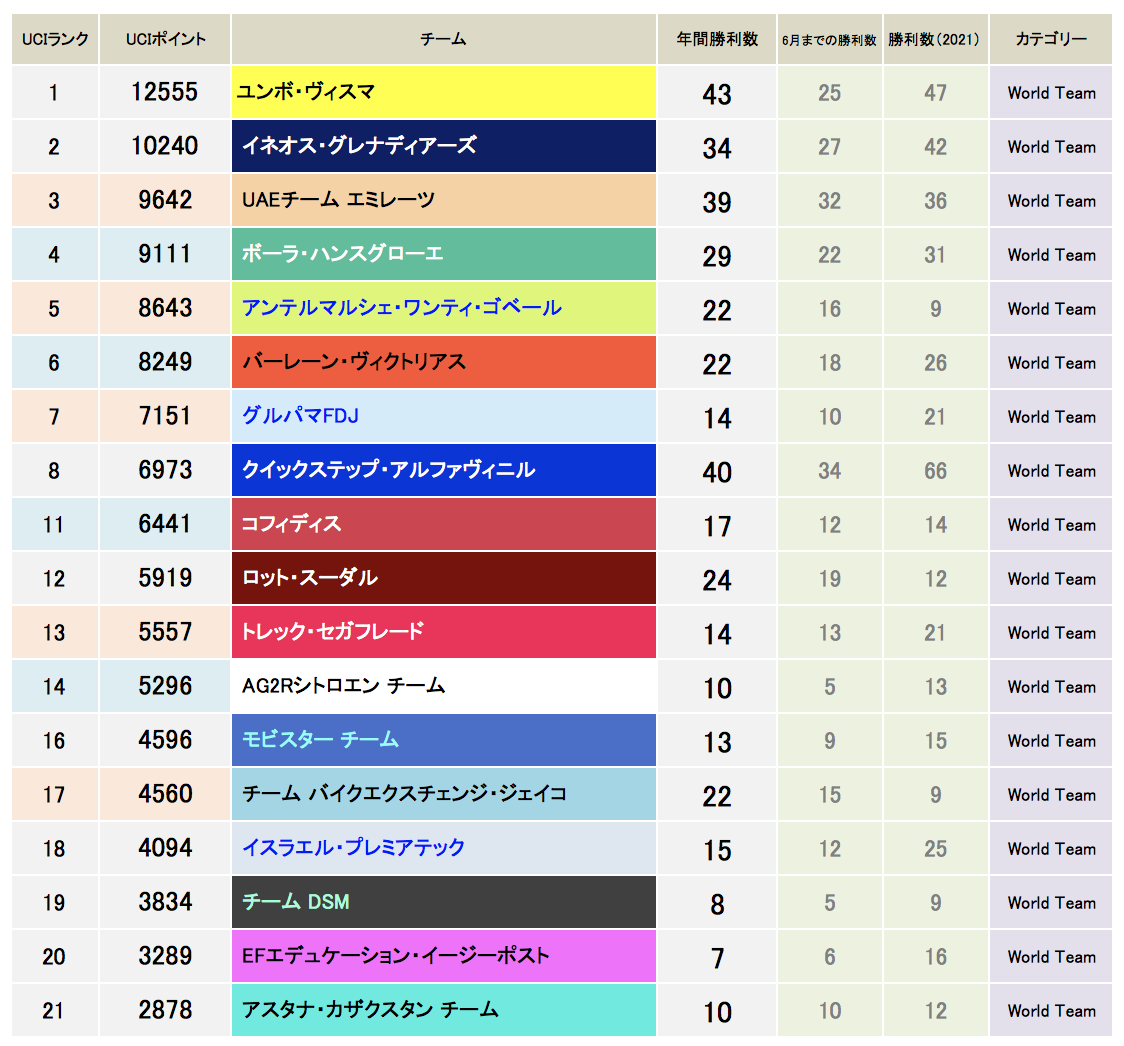This screenshot has height=1046, width=1124.
Task: Click annual wins value 39
Action: (717, 202)
